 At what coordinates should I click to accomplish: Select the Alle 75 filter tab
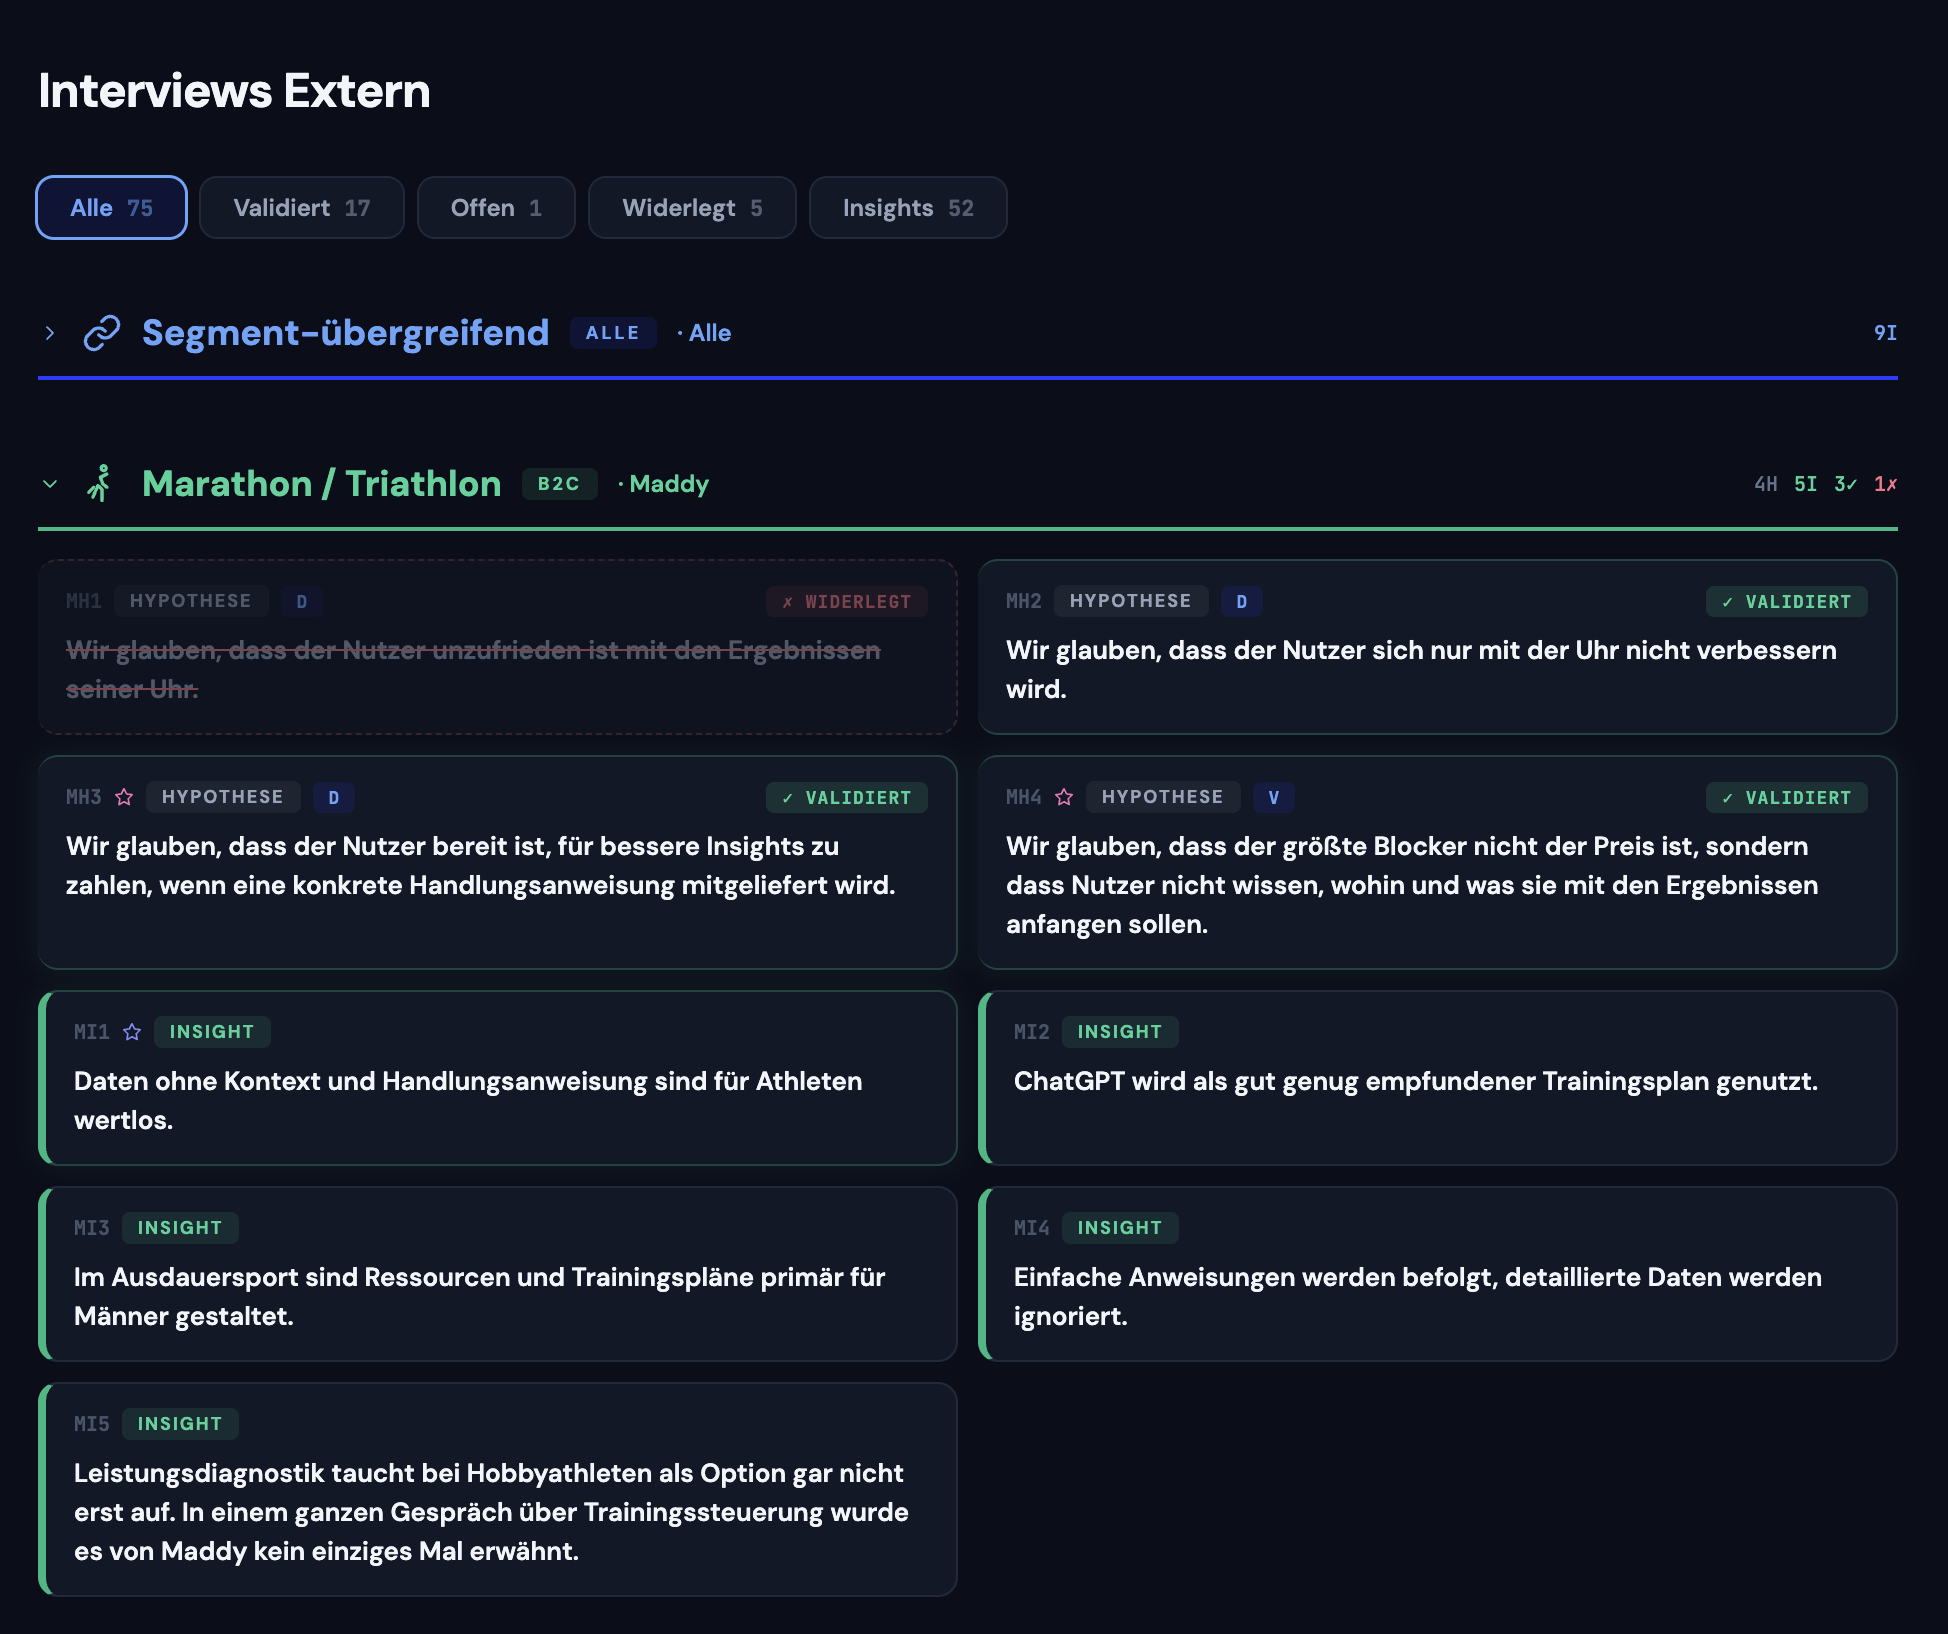pyautogui.click(x=111, y=208)
